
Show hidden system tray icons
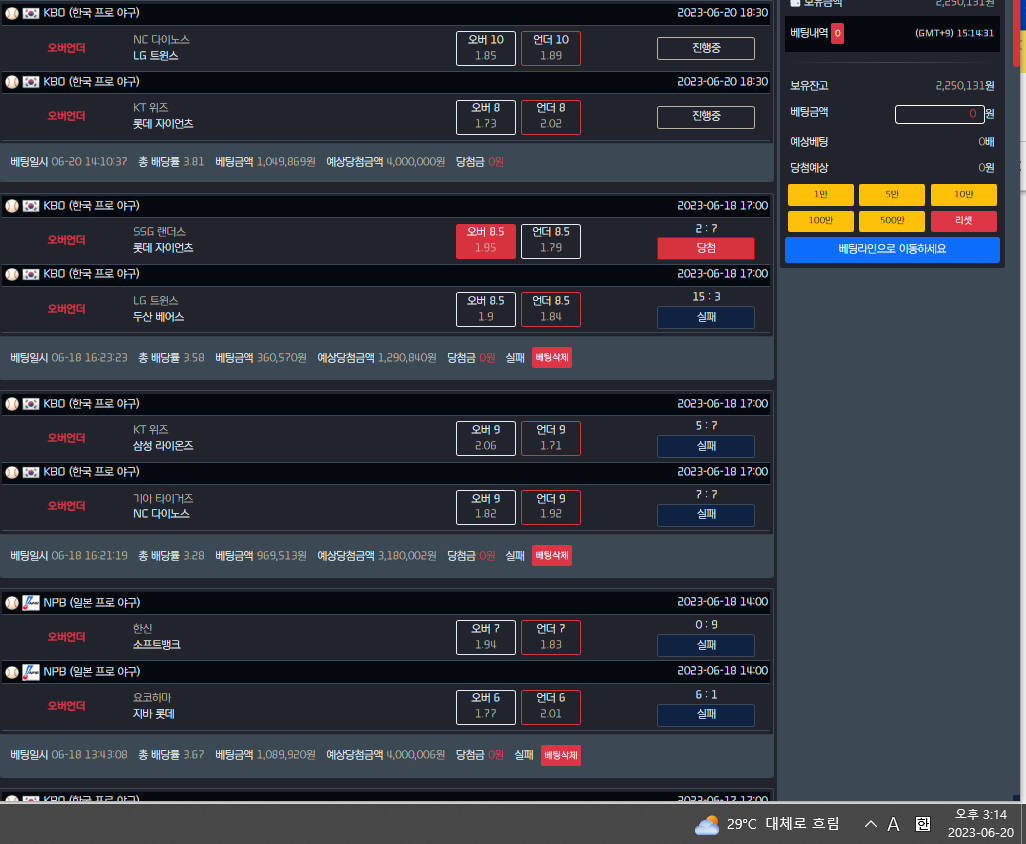870,824
